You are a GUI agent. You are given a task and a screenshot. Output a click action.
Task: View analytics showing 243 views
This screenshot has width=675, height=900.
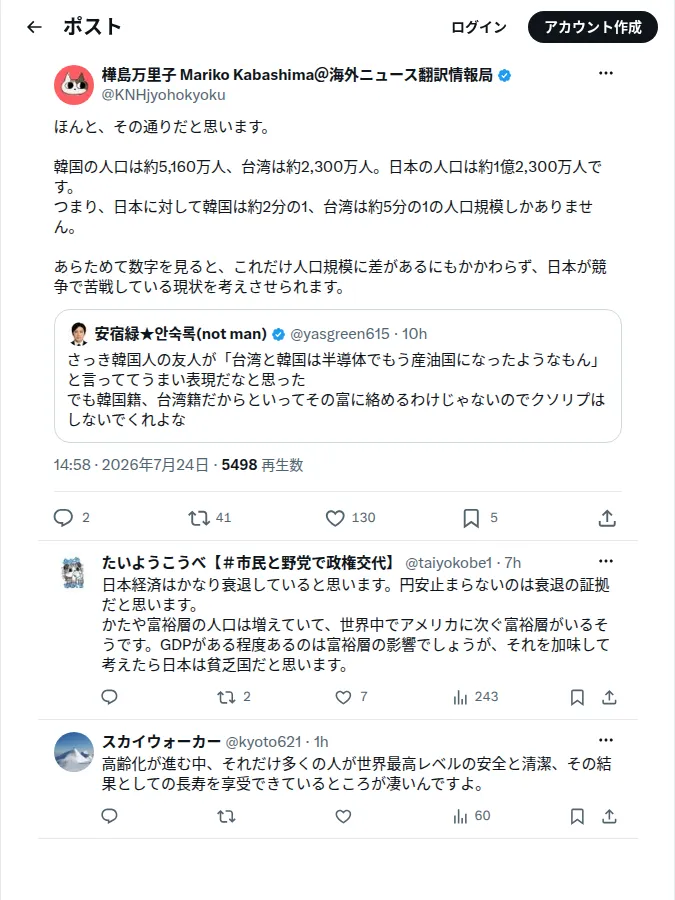pyautogui.click(x=475, y=697)
